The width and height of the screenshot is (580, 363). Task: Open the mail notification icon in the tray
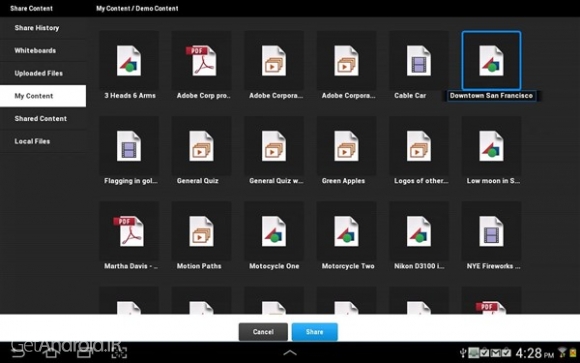click(495, 353)
